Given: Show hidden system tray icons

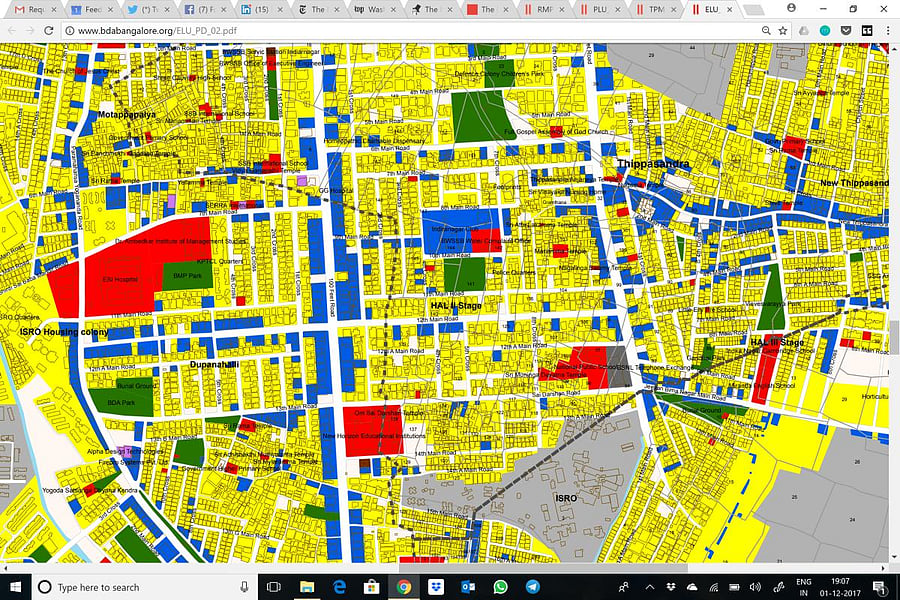Looking at the screenshot, I should pos(650,587).
